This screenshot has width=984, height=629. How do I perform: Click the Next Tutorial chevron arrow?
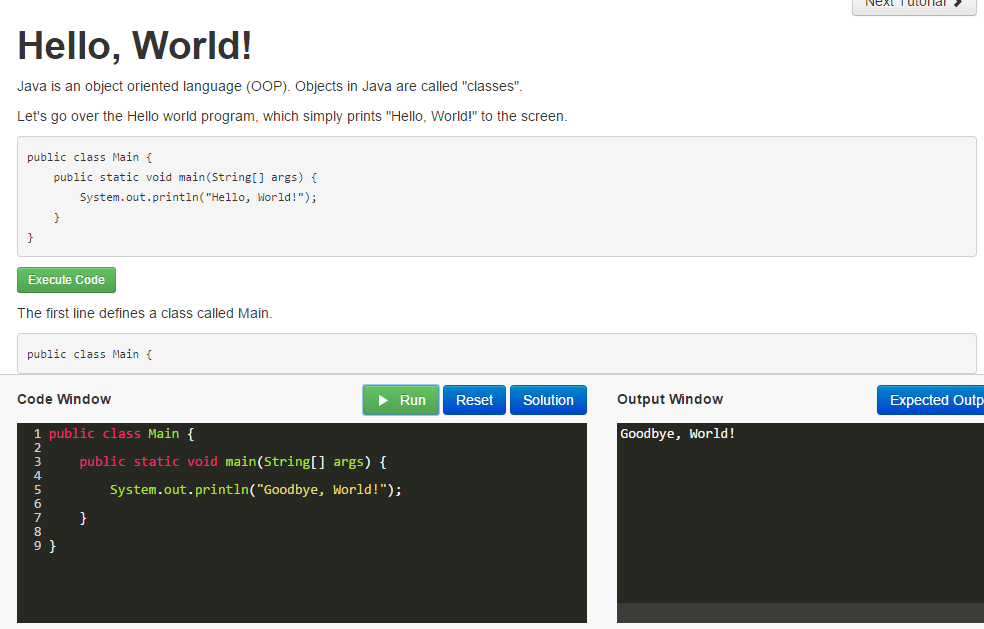[x=958, y=3]
